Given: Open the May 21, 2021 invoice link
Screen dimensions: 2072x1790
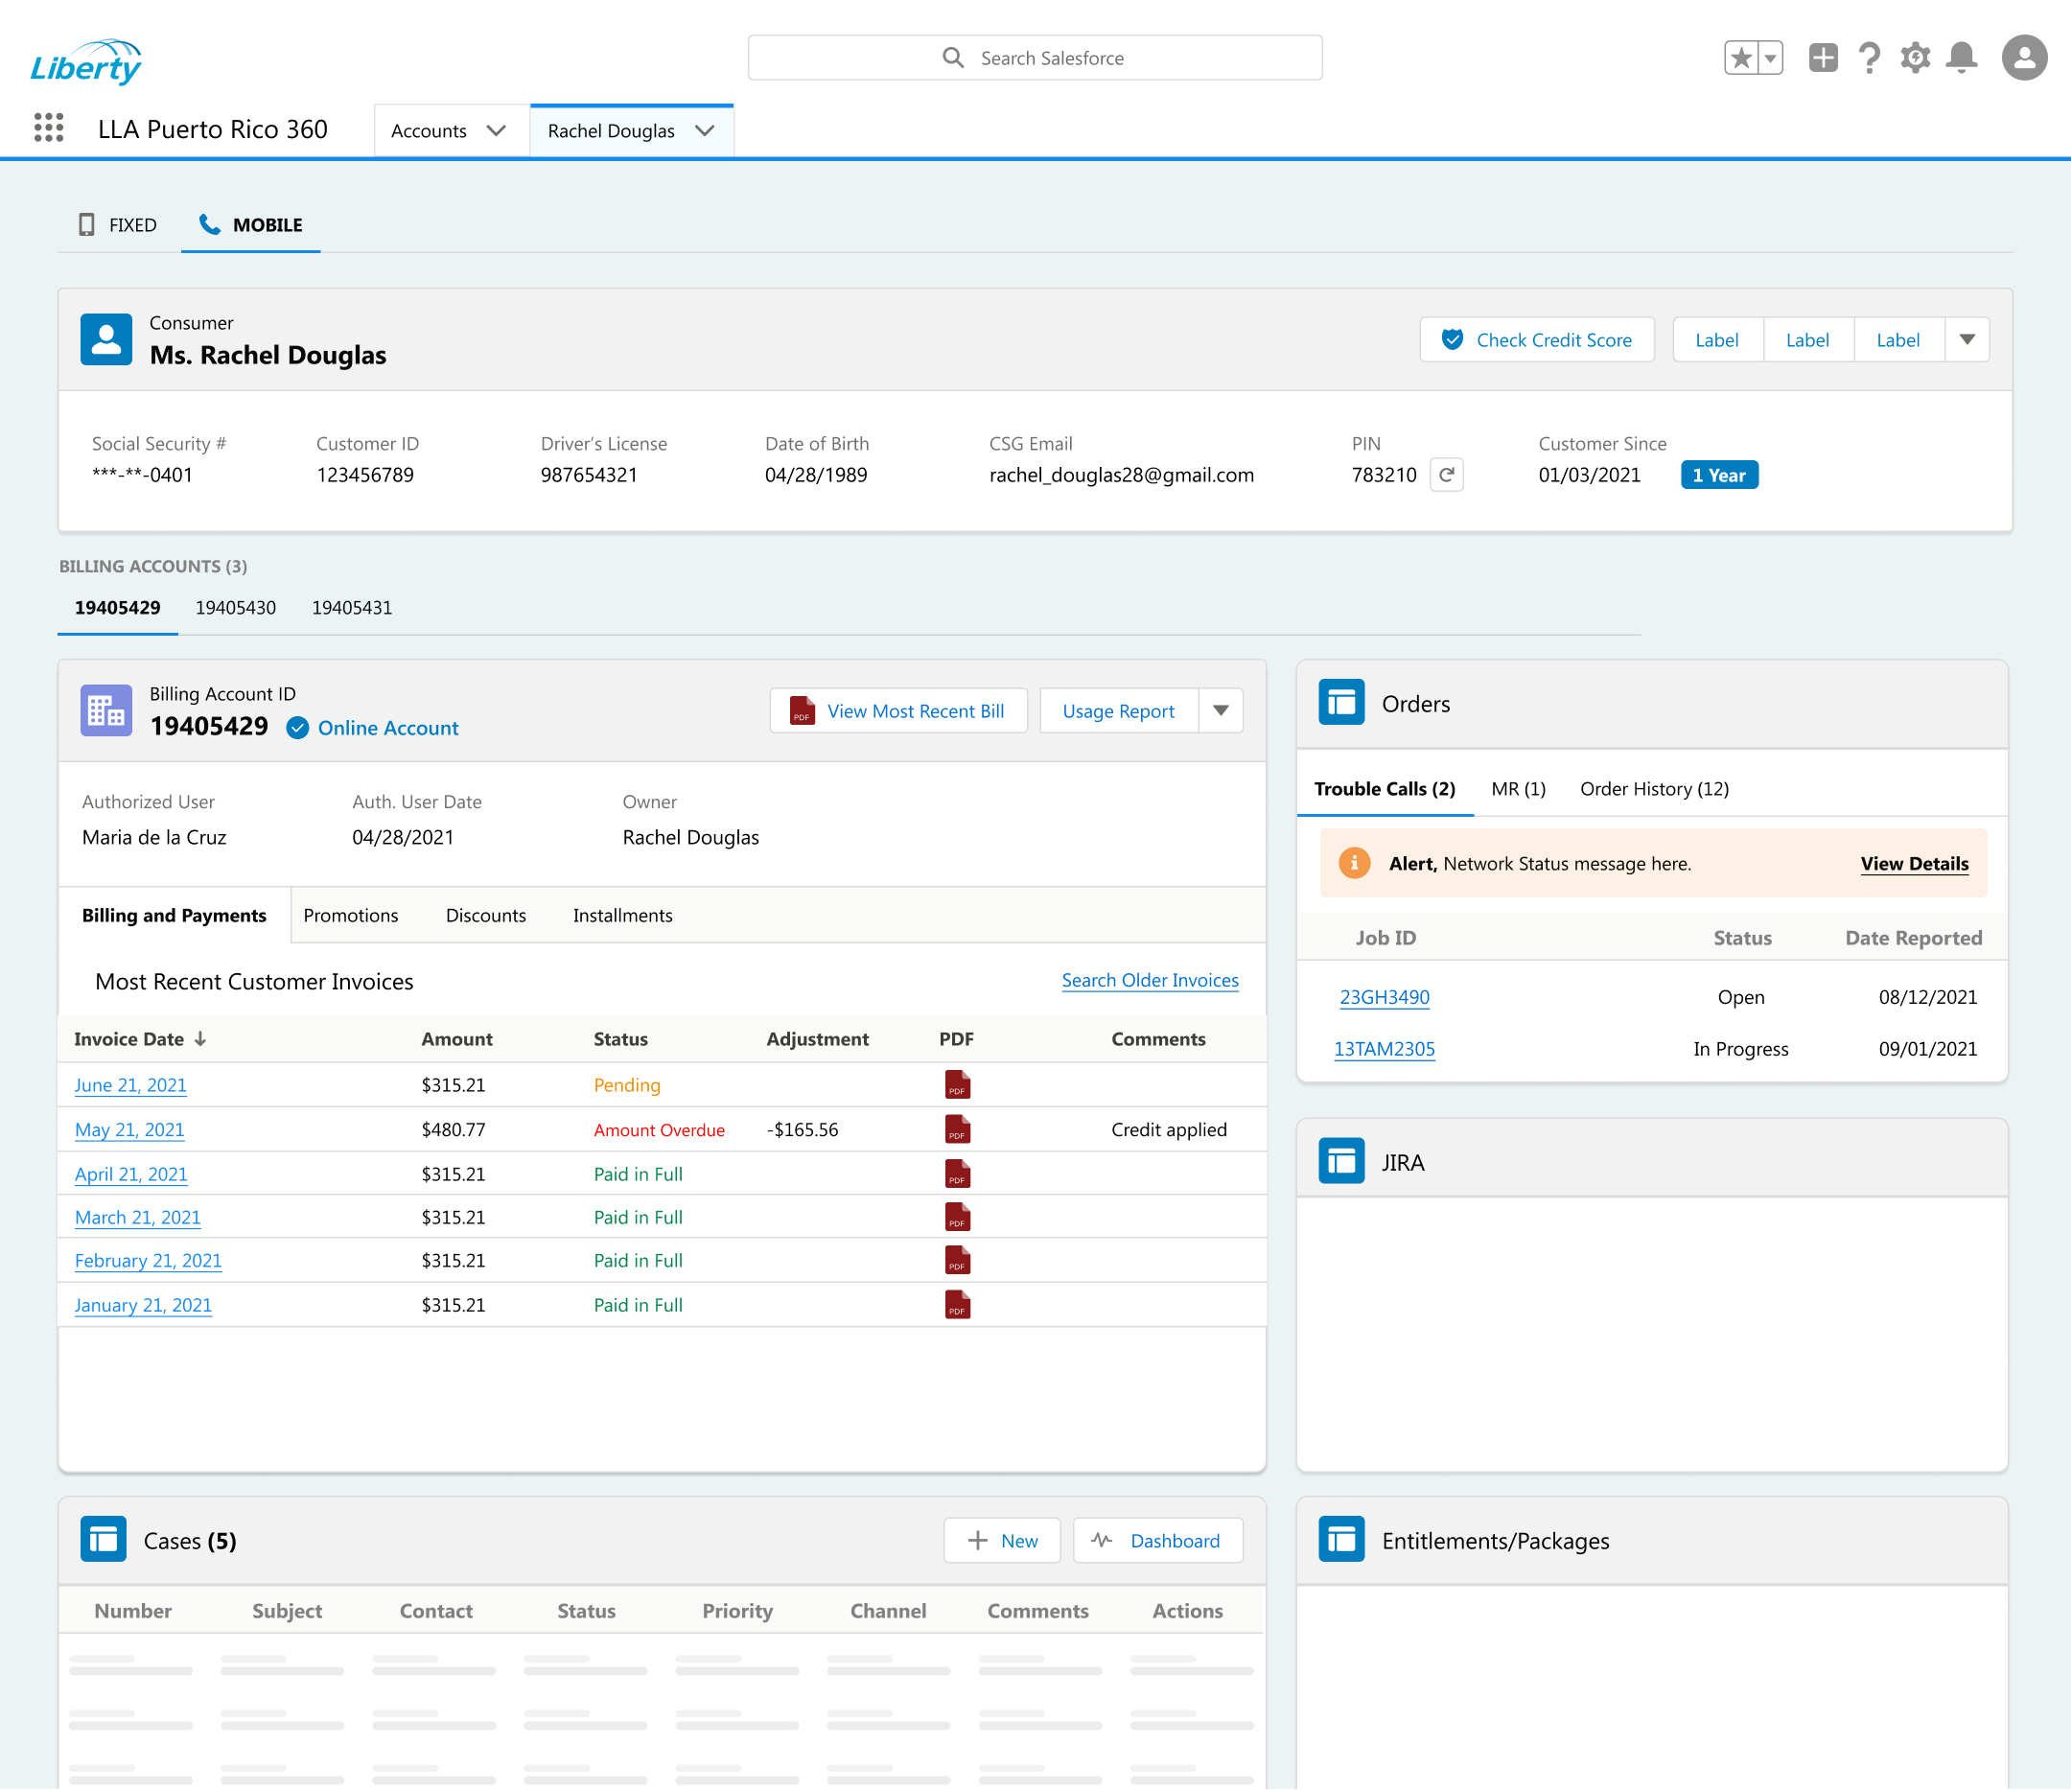Looking at the screenshot, I should tap(130, 1130).
